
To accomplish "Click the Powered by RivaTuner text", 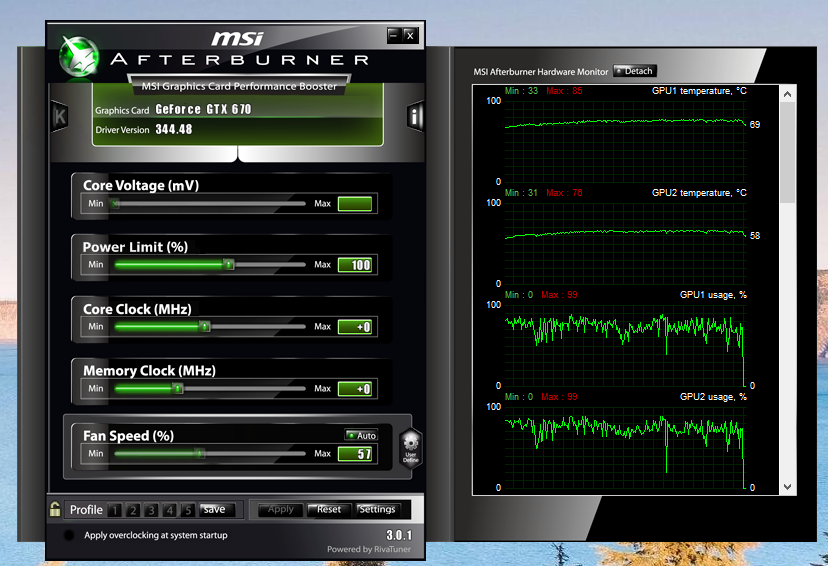I will coord(369,549).
